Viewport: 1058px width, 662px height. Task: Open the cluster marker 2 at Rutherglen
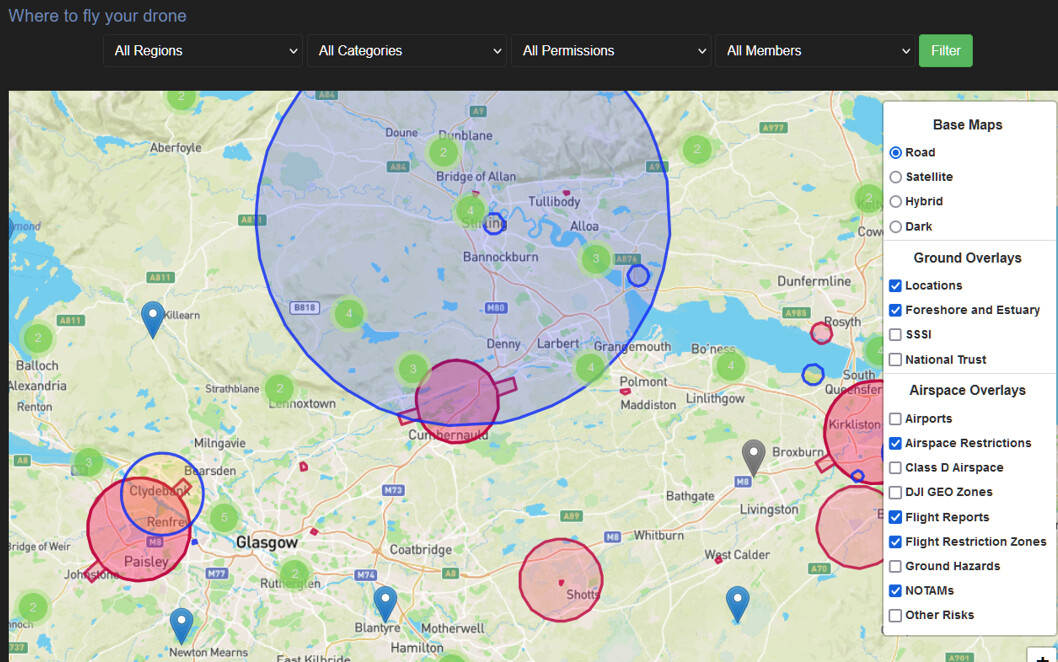[x=294, y=574]
